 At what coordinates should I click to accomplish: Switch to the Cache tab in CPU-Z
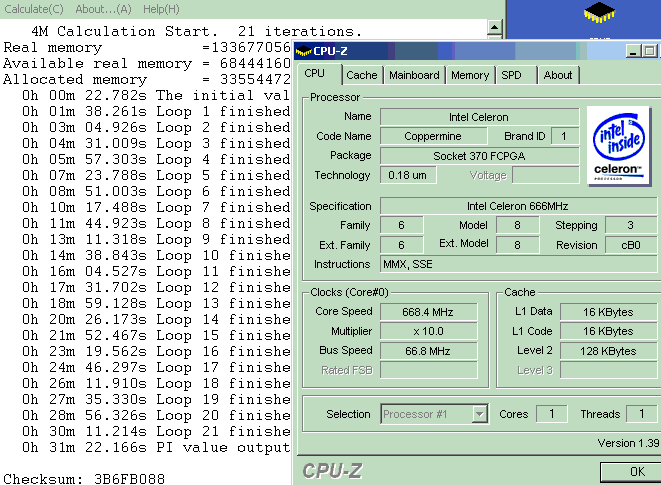tap(362, 75)
